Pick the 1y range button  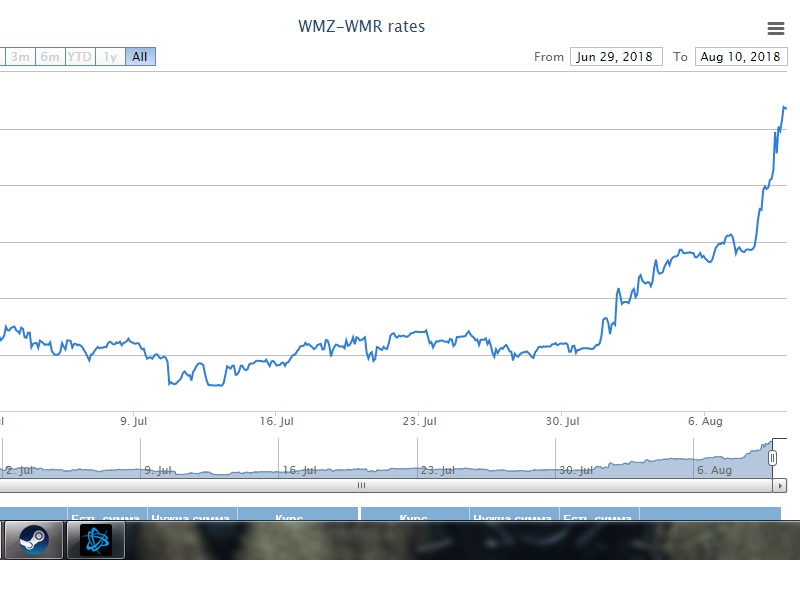[x=110, y=57]
